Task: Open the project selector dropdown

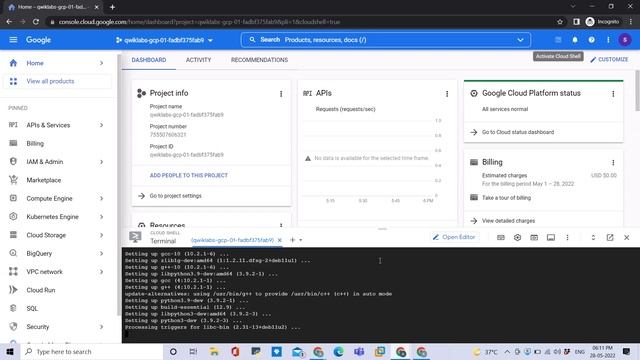Action: 164,40
